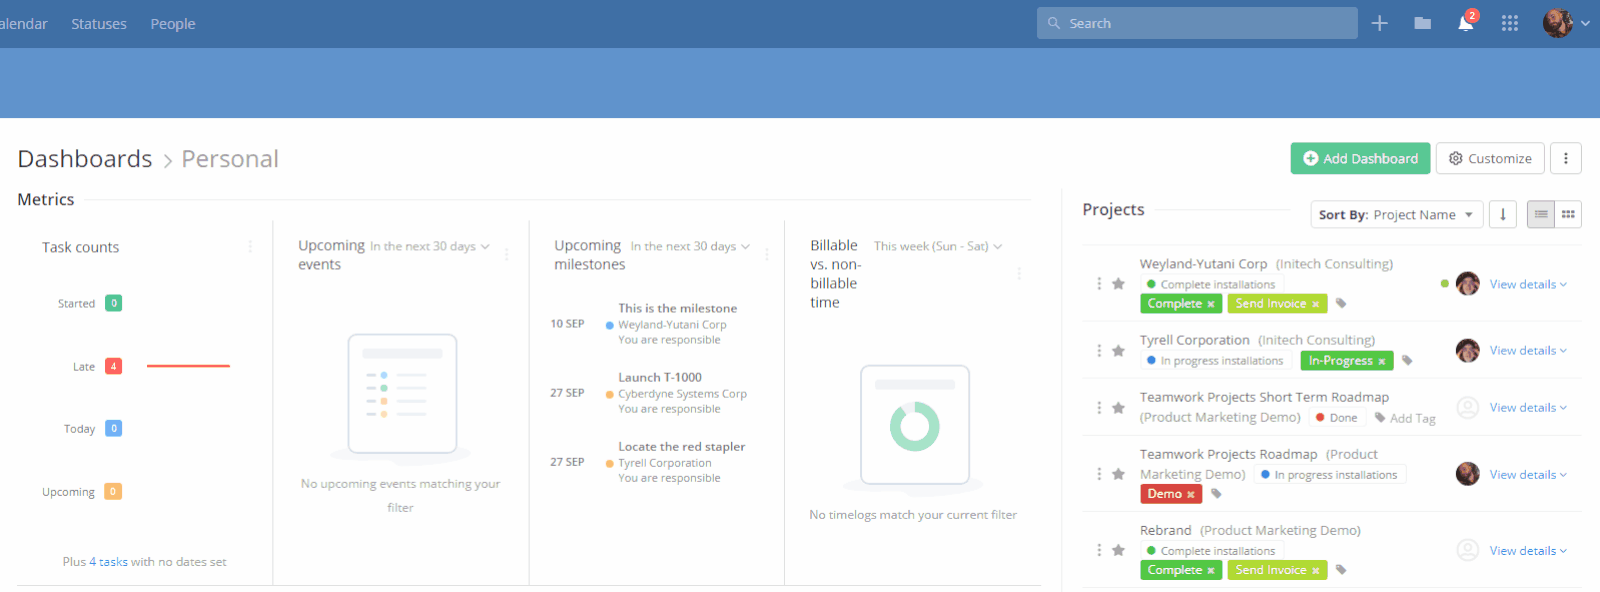Open Billable time widget options menu
1600x592 pixels.
click(1019, 273)
